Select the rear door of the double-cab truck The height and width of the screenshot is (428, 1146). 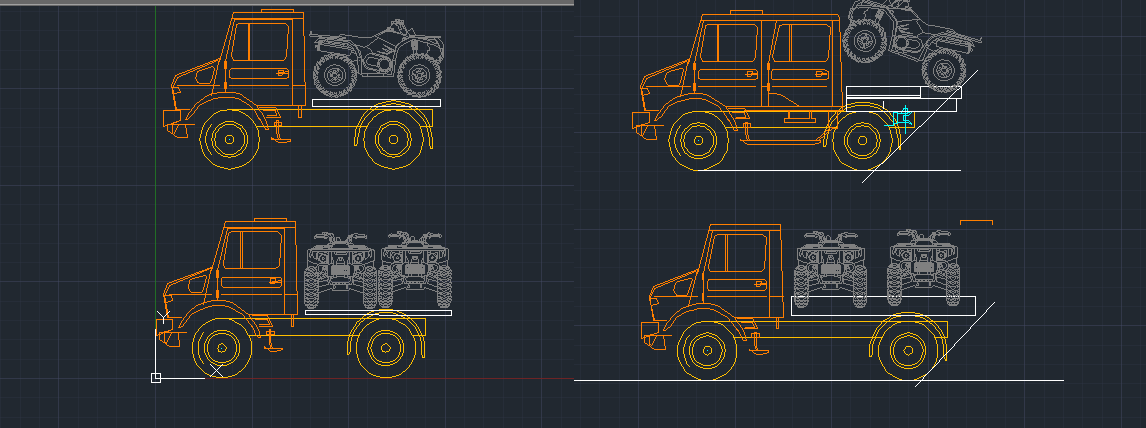[802, 64]
